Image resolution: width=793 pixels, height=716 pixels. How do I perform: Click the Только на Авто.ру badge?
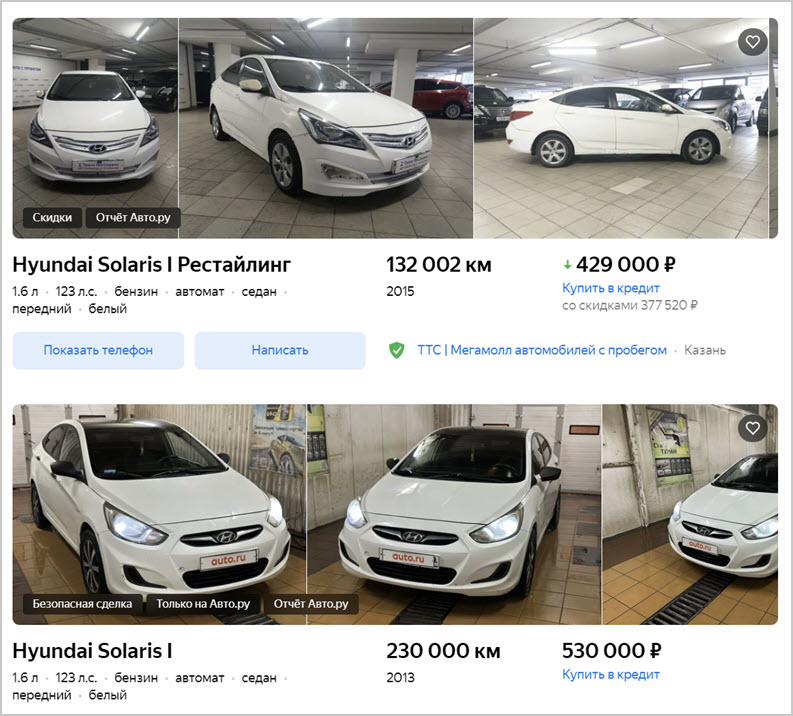(203, 604)
